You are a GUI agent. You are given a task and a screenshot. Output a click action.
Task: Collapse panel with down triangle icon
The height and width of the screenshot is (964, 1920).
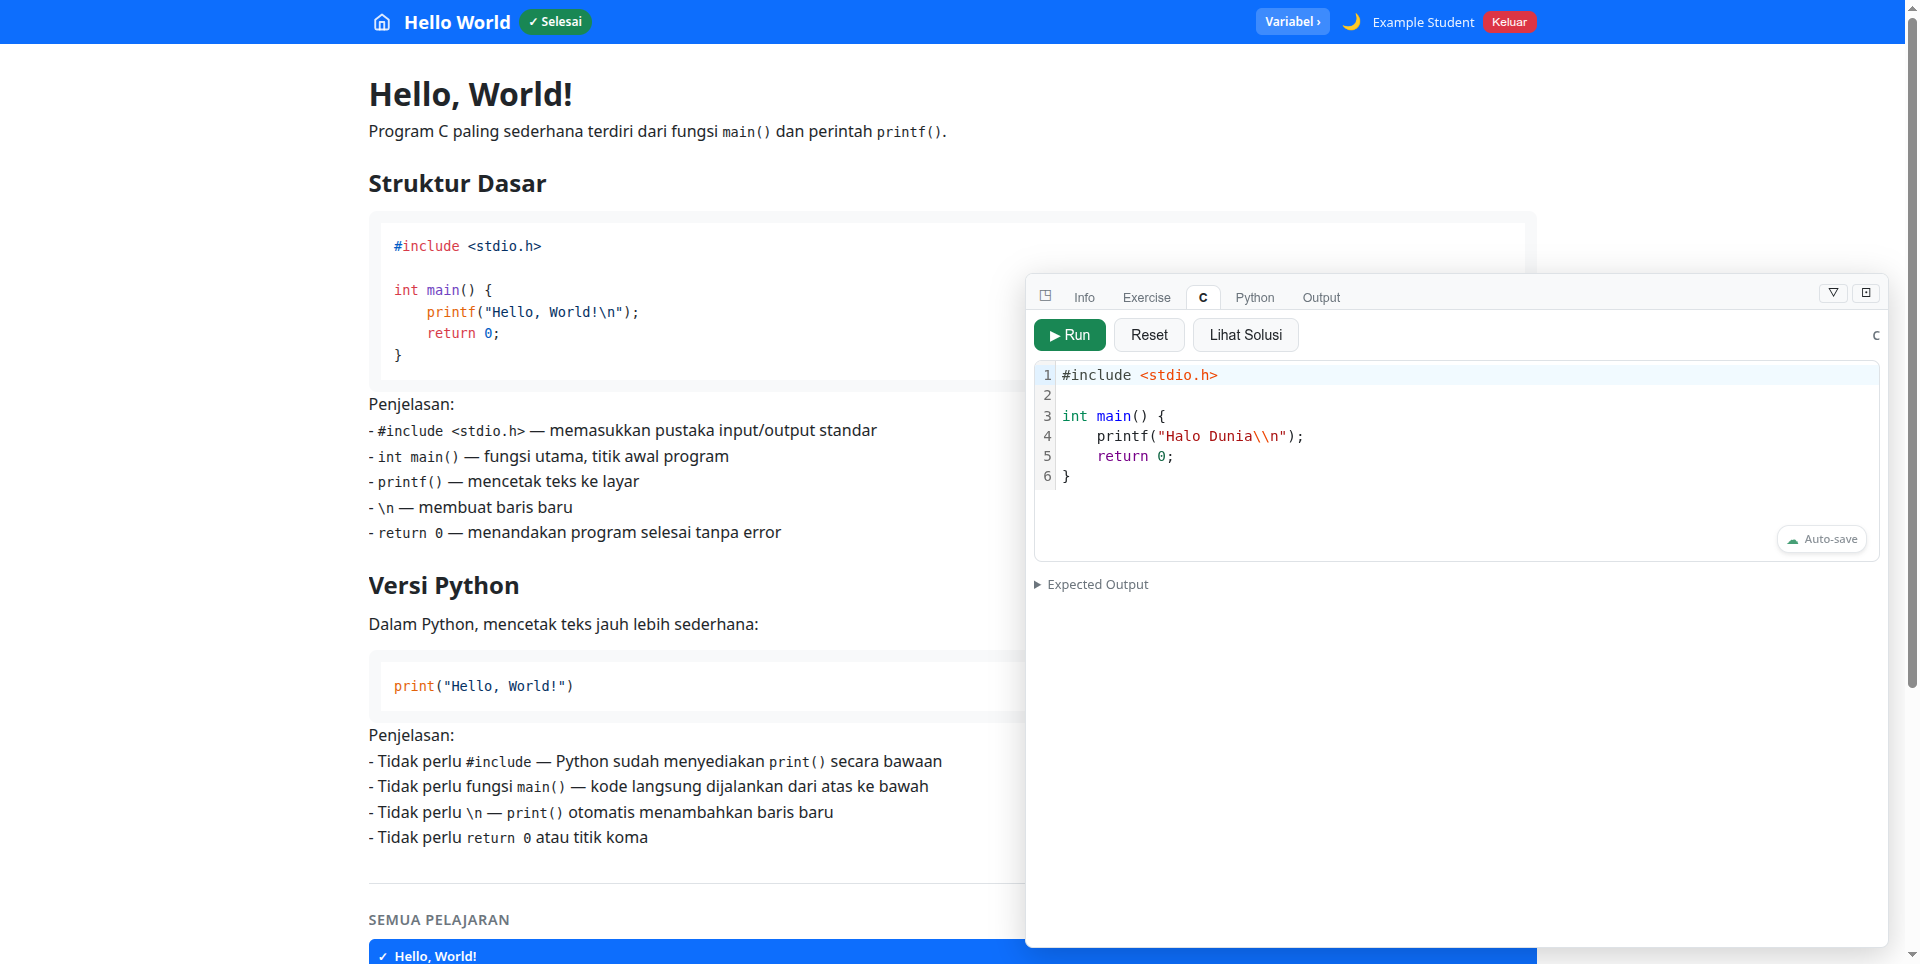pyautogui.click(x=1833, y=293)
